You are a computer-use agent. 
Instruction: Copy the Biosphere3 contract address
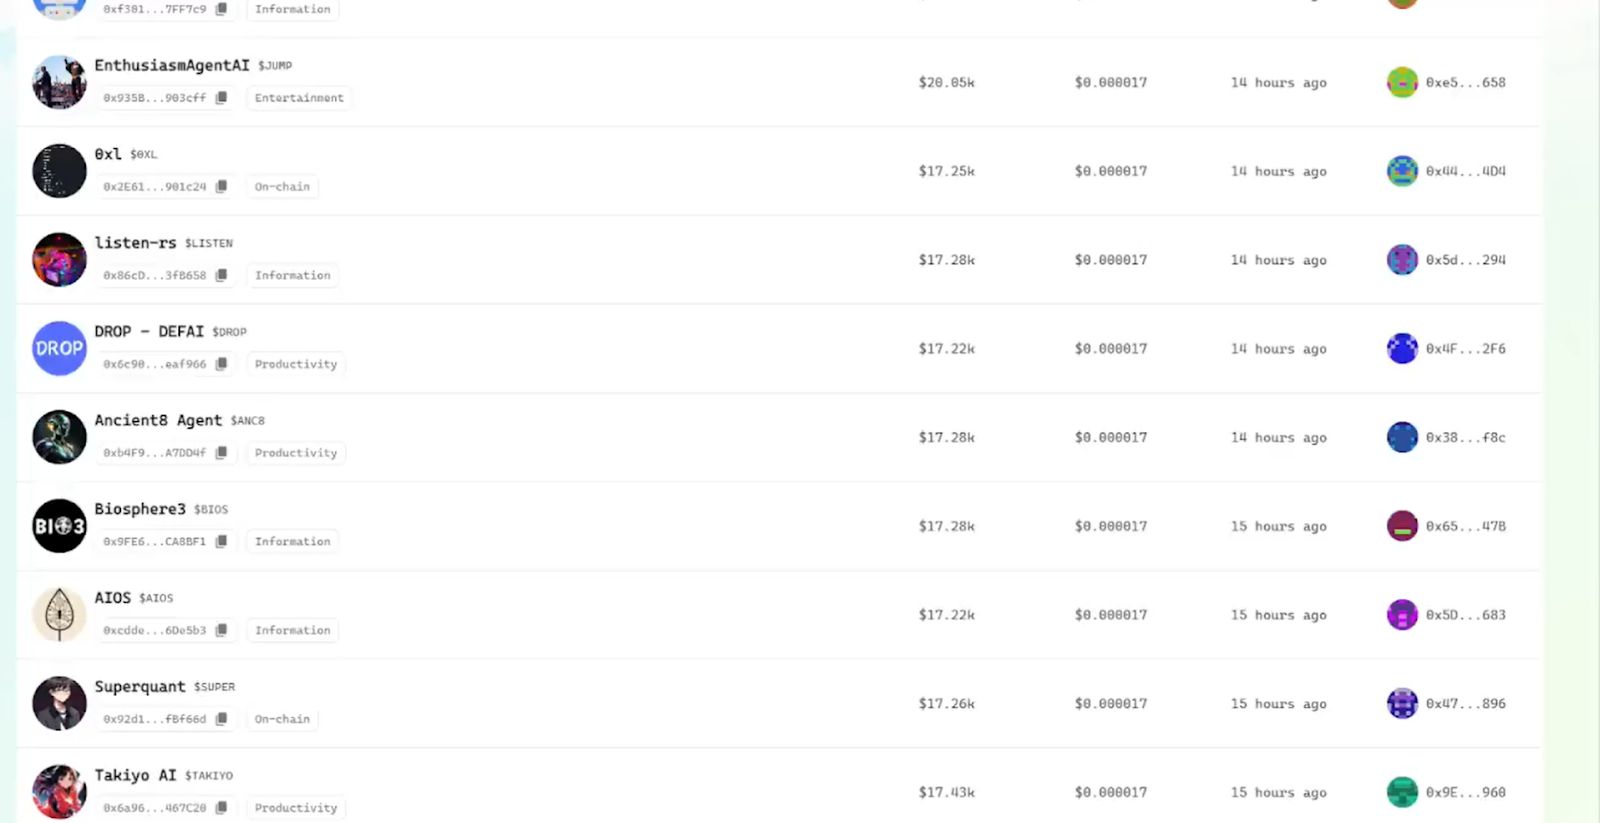point(221,542)
